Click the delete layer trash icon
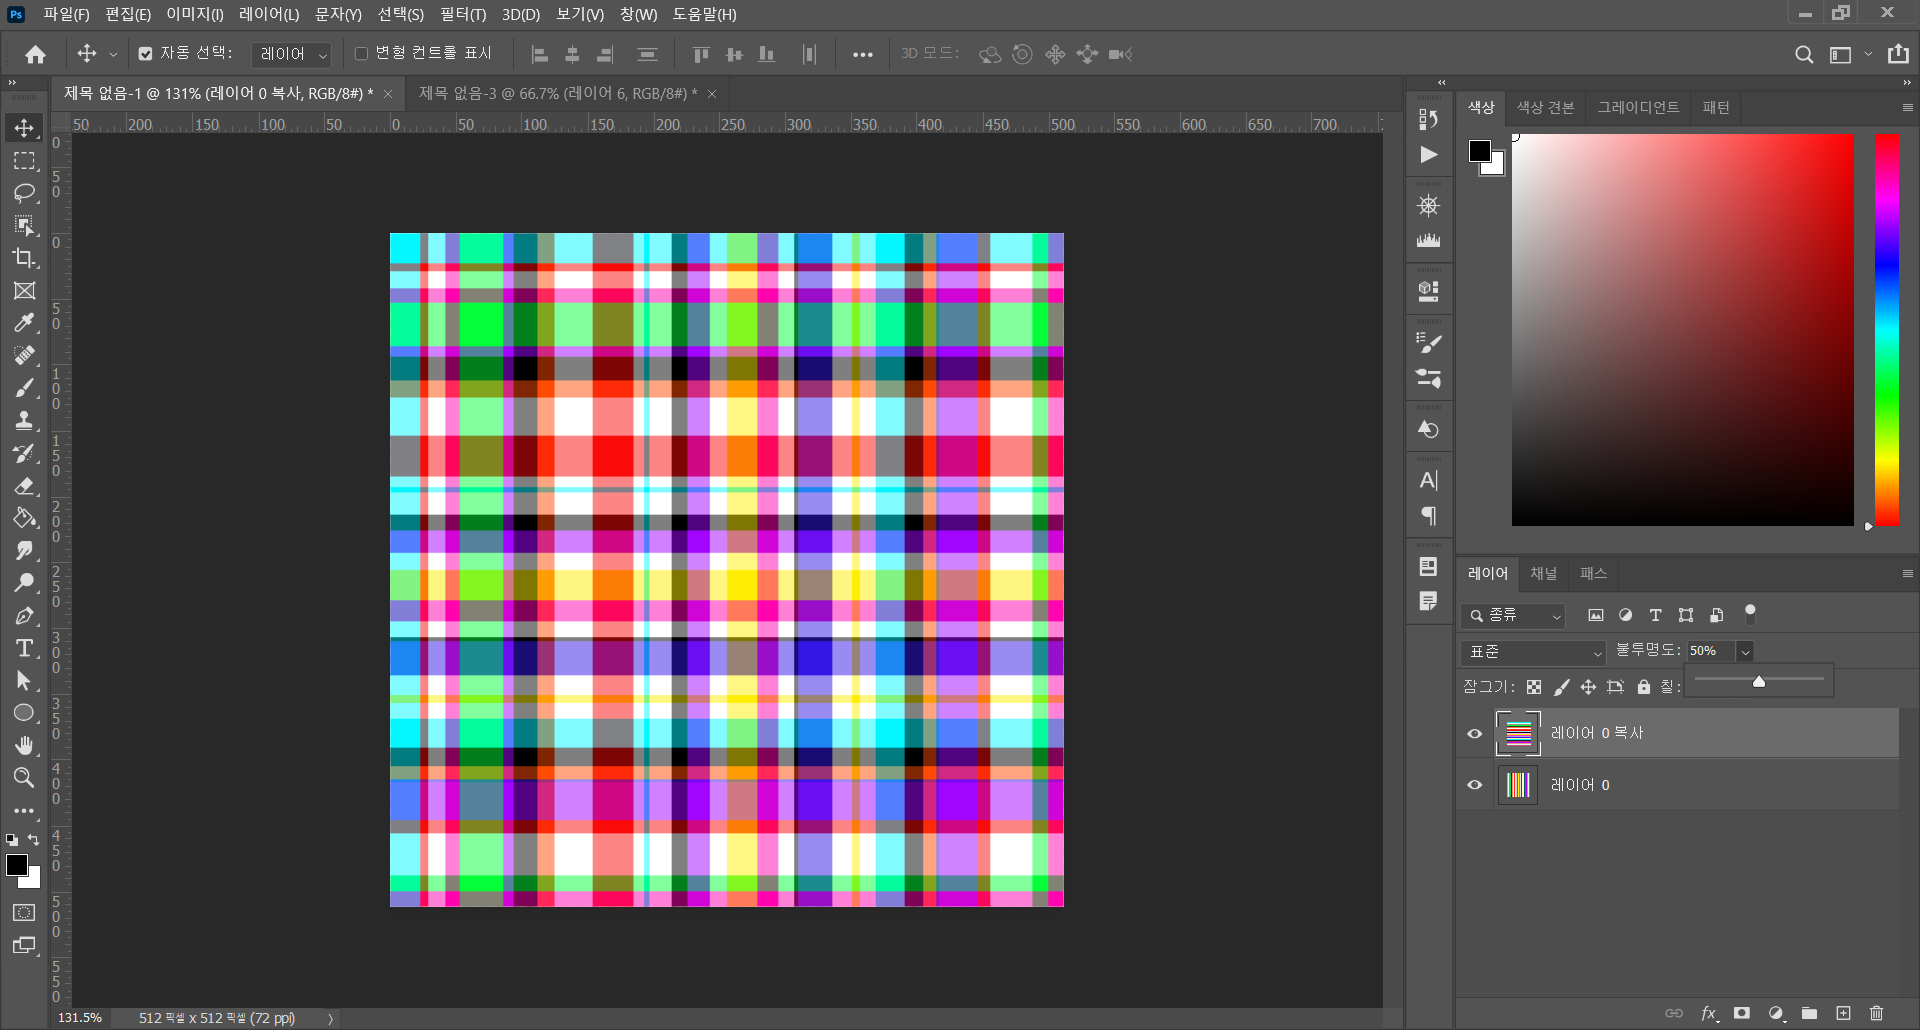The width and height of the screenshot is (1920, 1030). (x=1876, y=1013)
